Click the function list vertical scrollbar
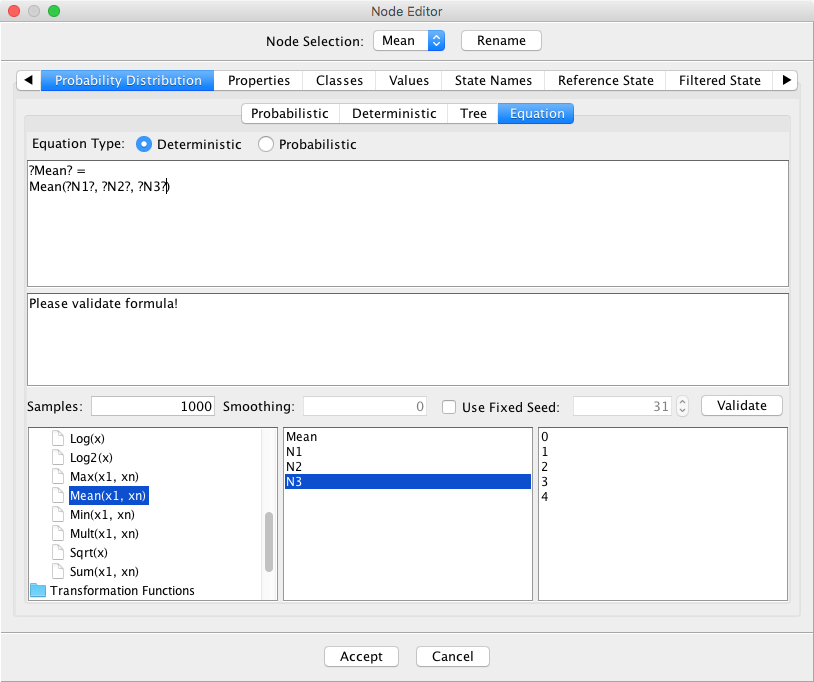 (269, 542)
